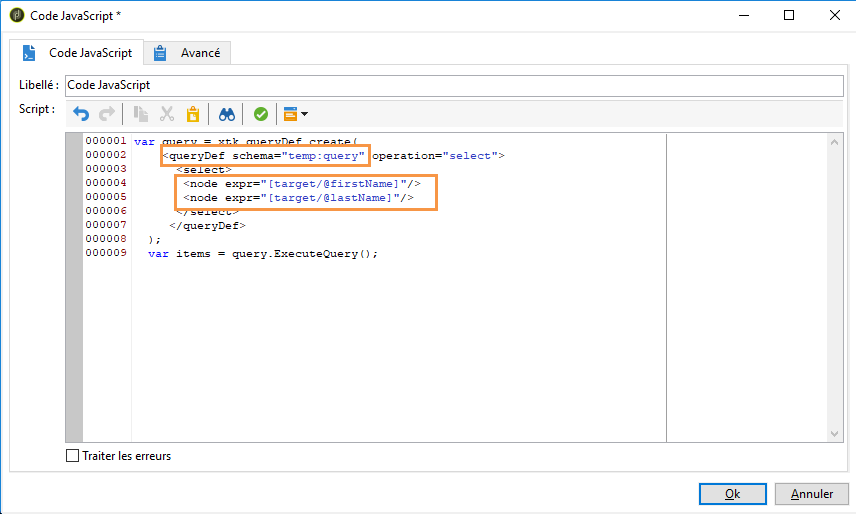Viewport: 856px width, 514px height.
Task: Click the '</queryDef>' closing tag text
Action: point(207,226)
